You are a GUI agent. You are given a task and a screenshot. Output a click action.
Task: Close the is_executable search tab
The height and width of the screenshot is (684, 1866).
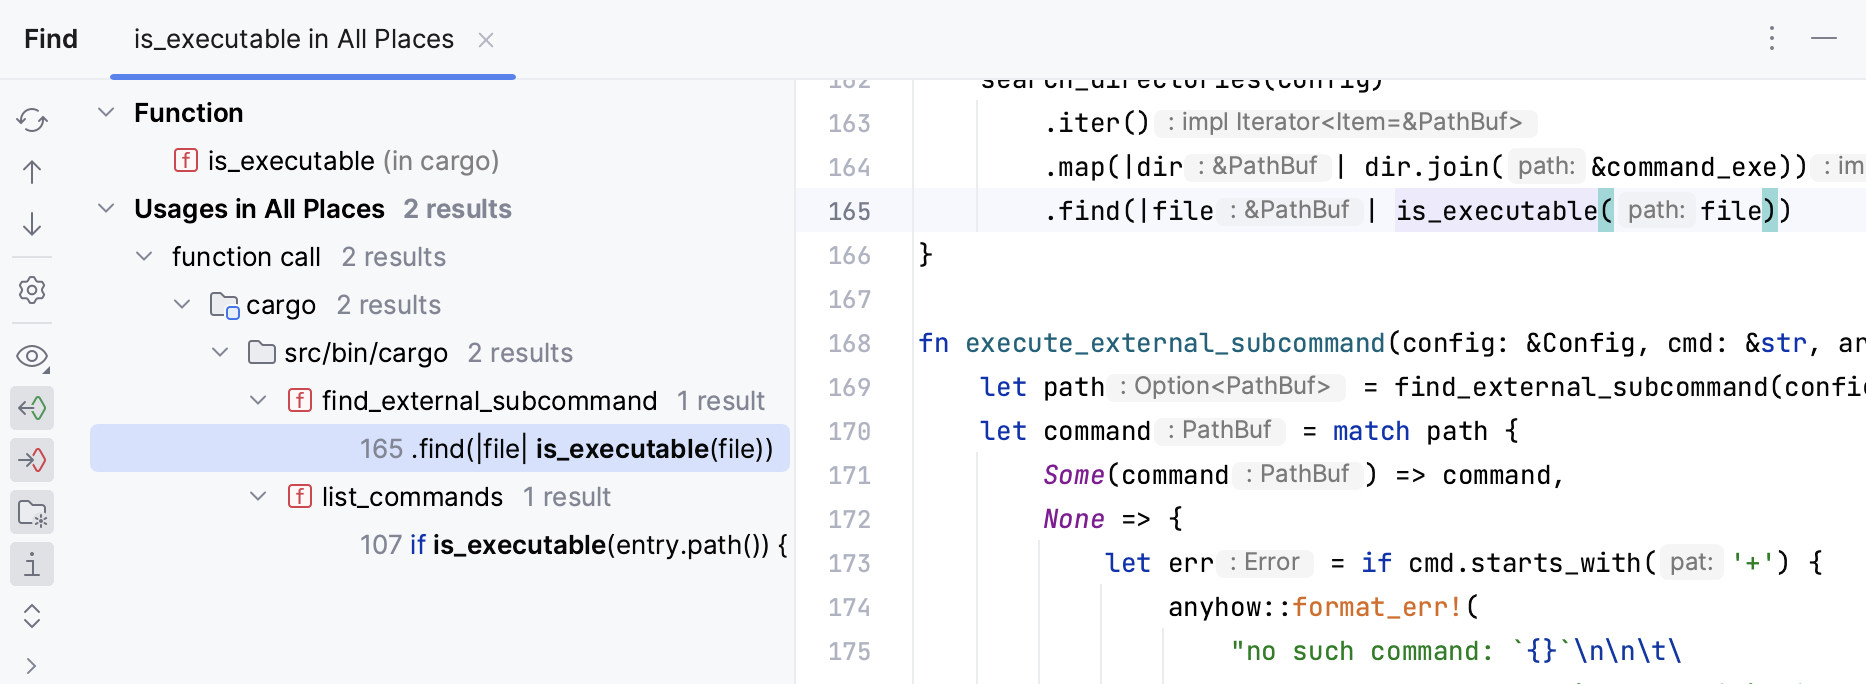(486, 40)
